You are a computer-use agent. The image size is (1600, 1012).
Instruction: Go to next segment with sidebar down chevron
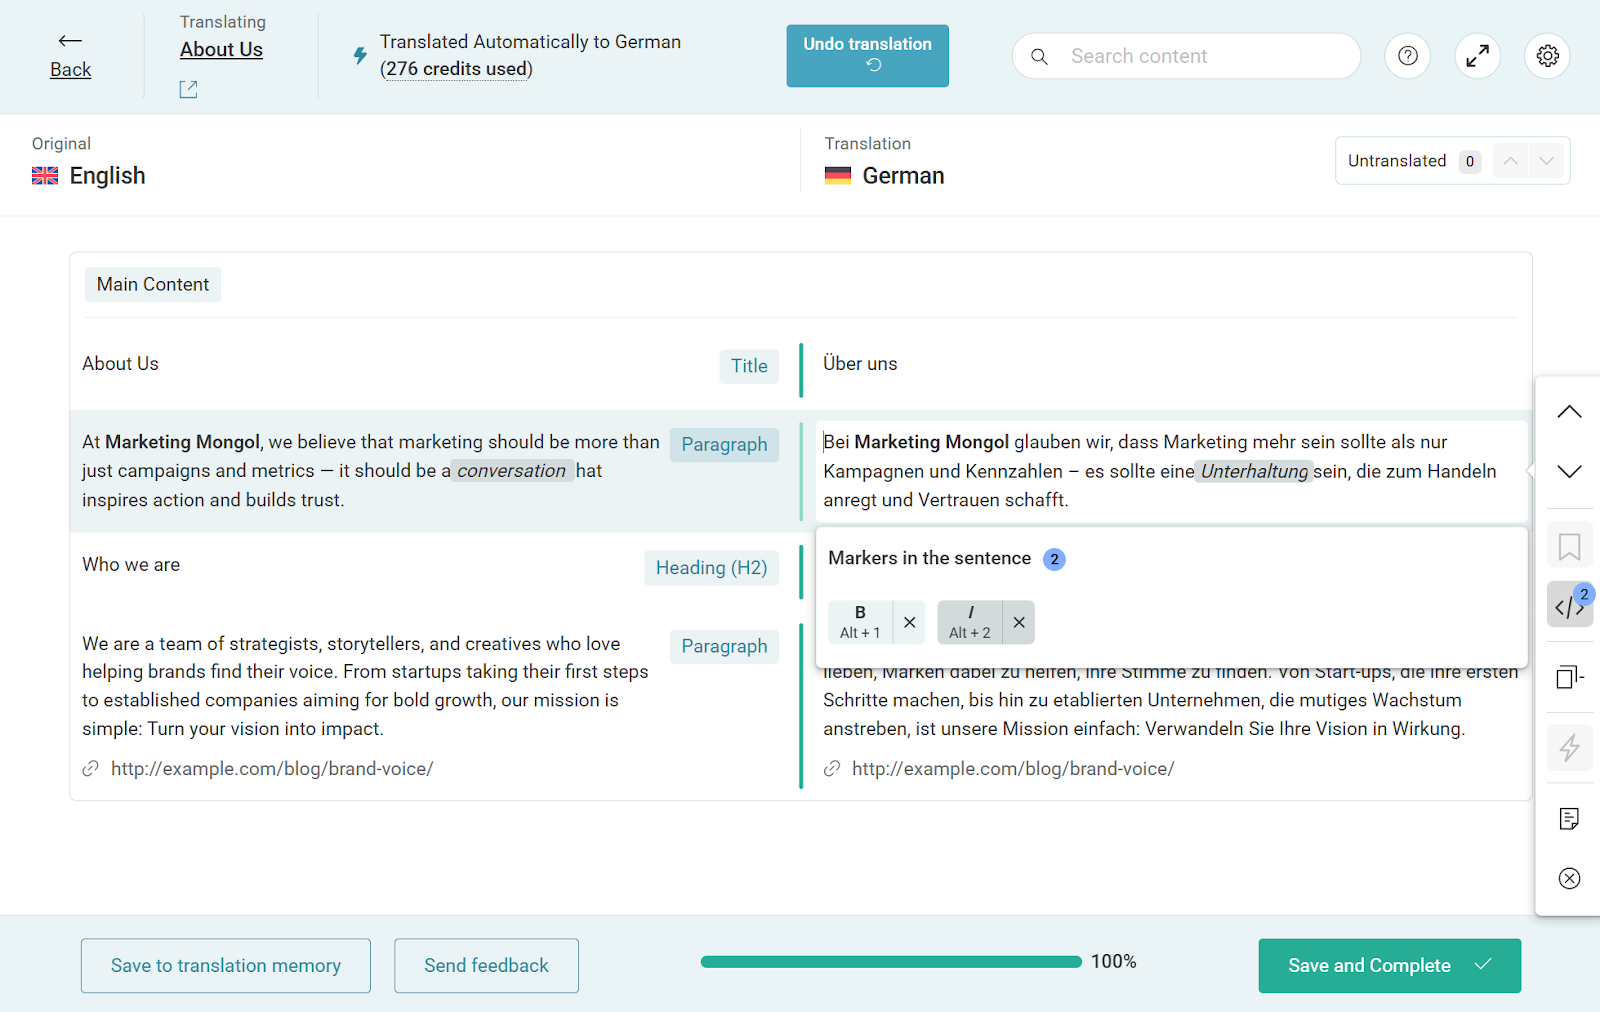tap(1569, 471)
